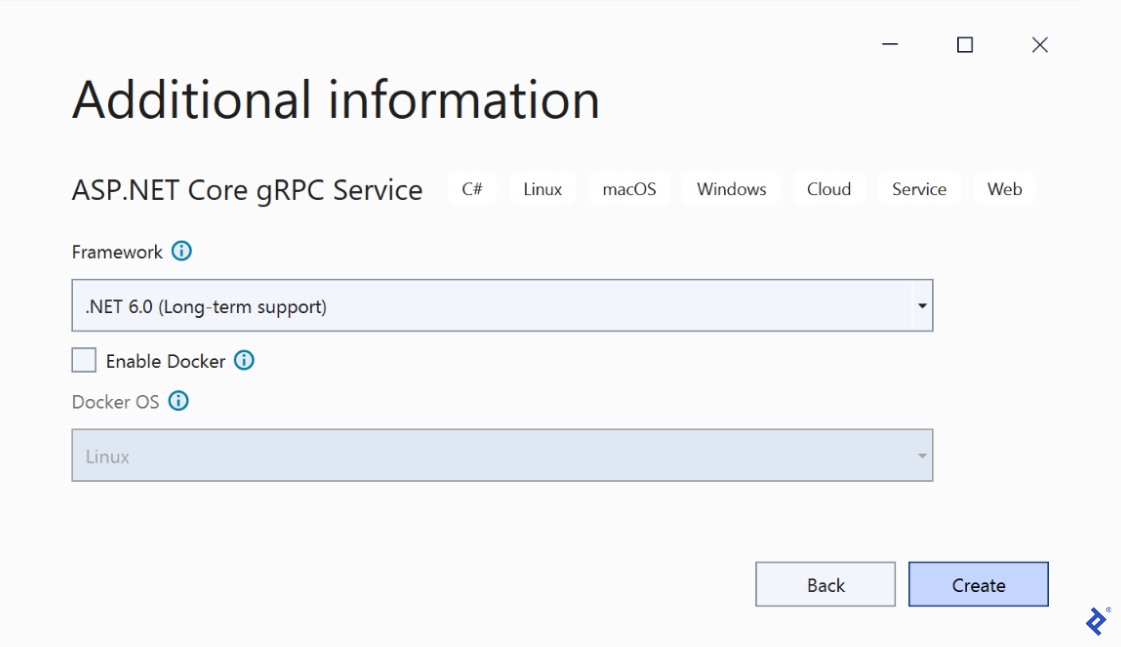Select the Linux project tag
1121x647 pixels.
coord(542,188)
